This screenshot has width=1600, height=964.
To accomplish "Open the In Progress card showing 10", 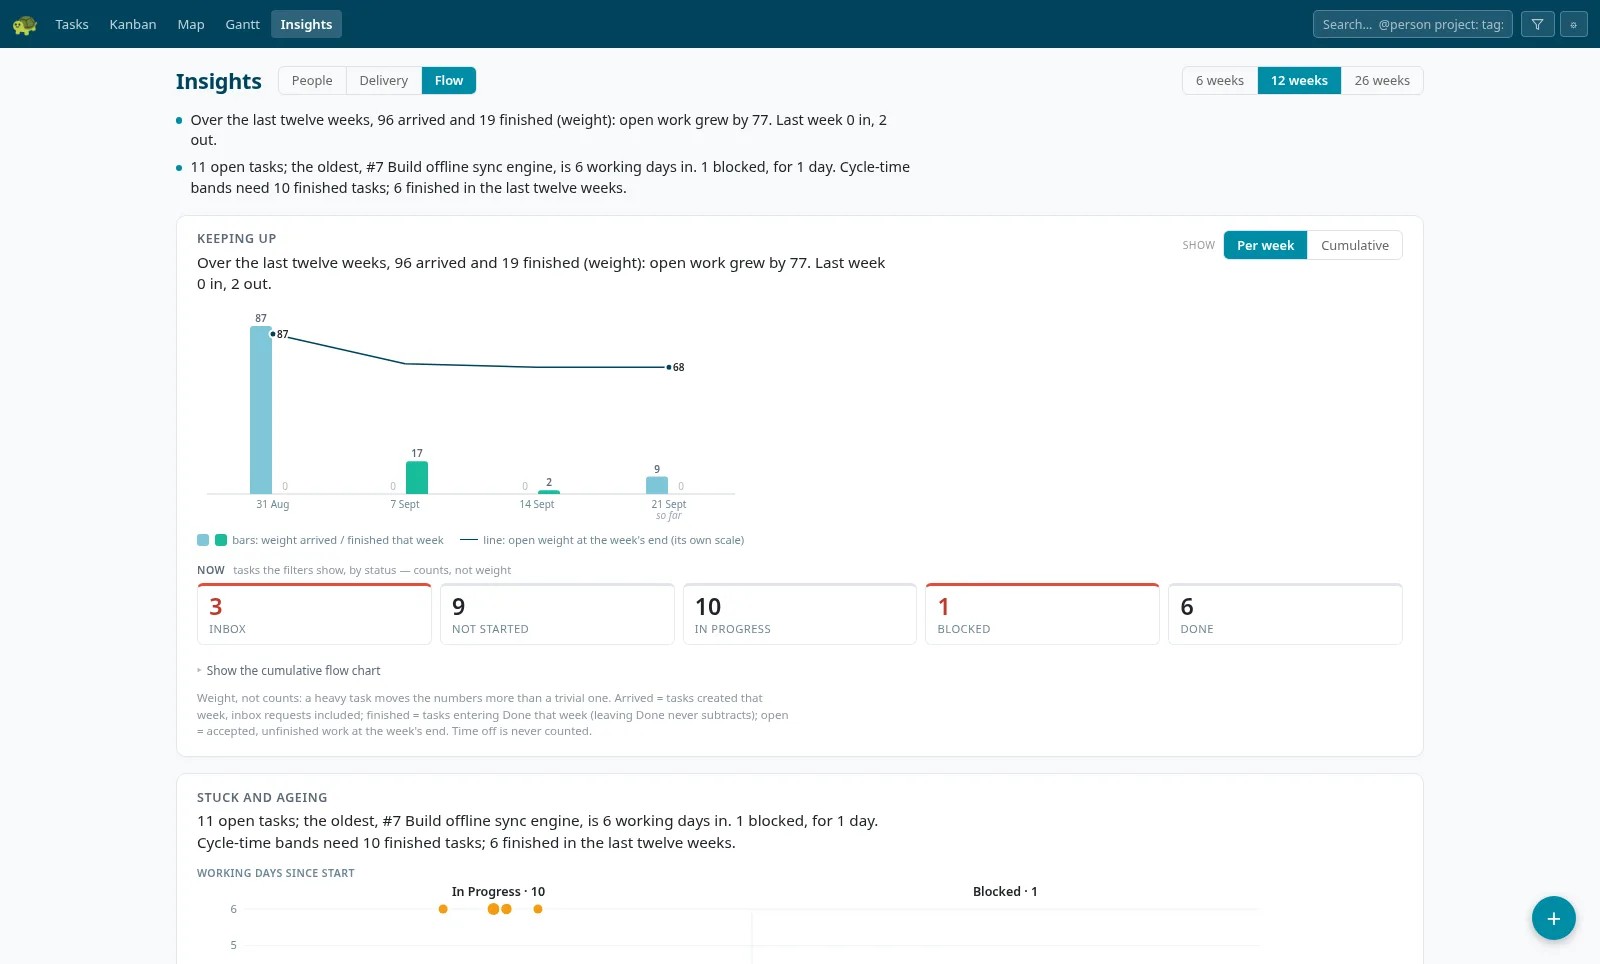I will pyautogui.click(x=800, y=614).
